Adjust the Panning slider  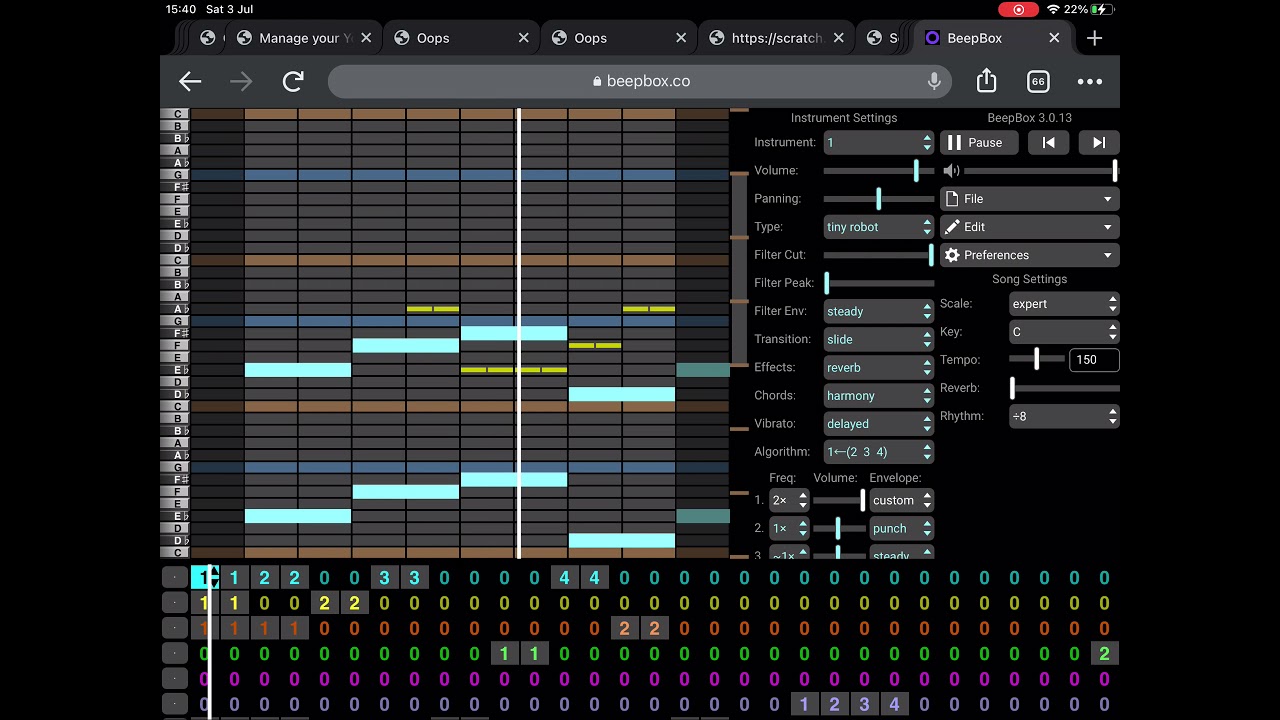point(879,199)
